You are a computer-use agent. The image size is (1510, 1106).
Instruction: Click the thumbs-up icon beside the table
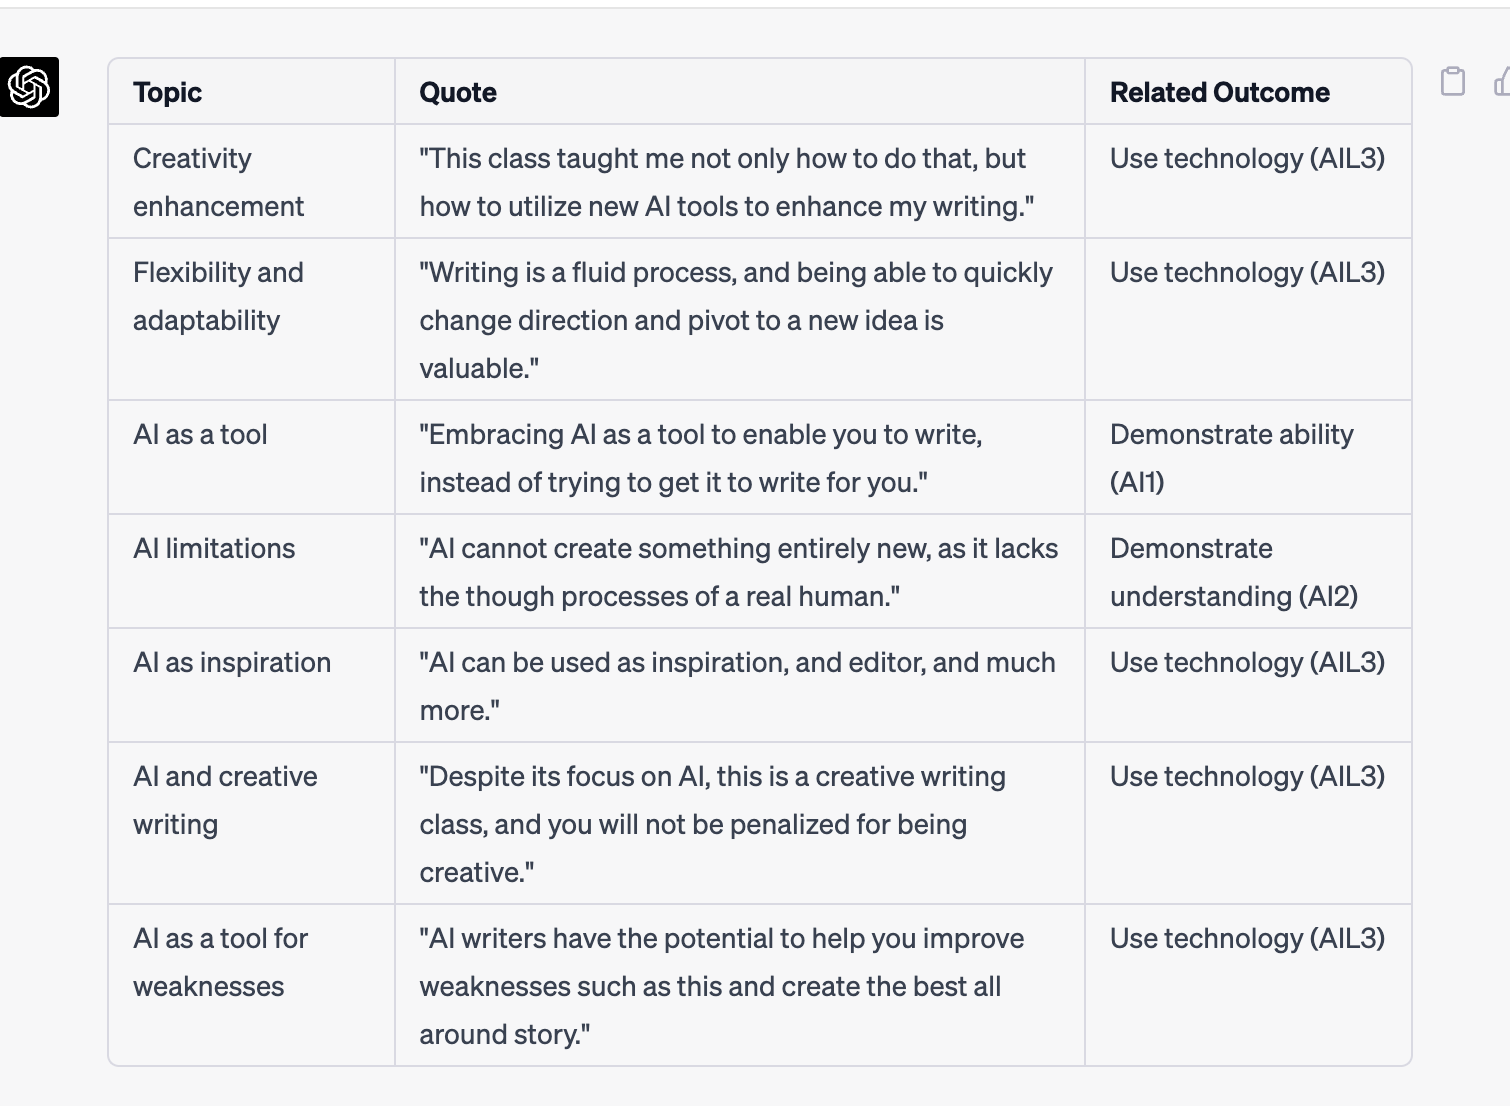1501,81
